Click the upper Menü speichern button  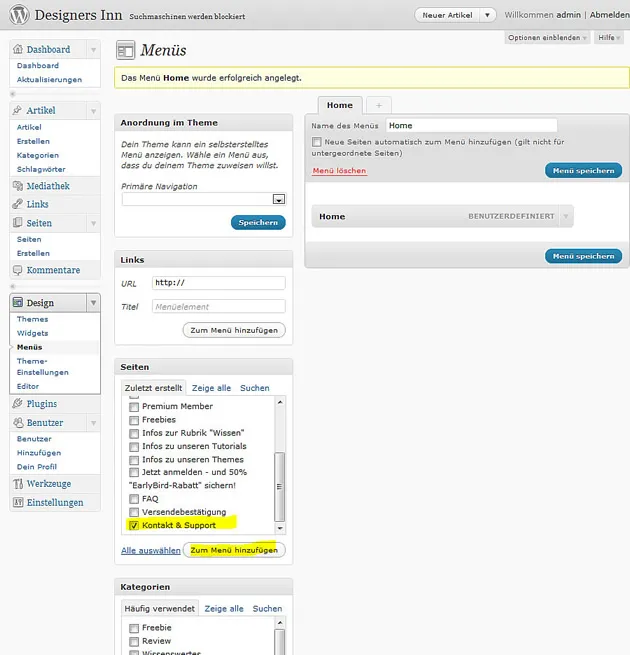point(583,171)
